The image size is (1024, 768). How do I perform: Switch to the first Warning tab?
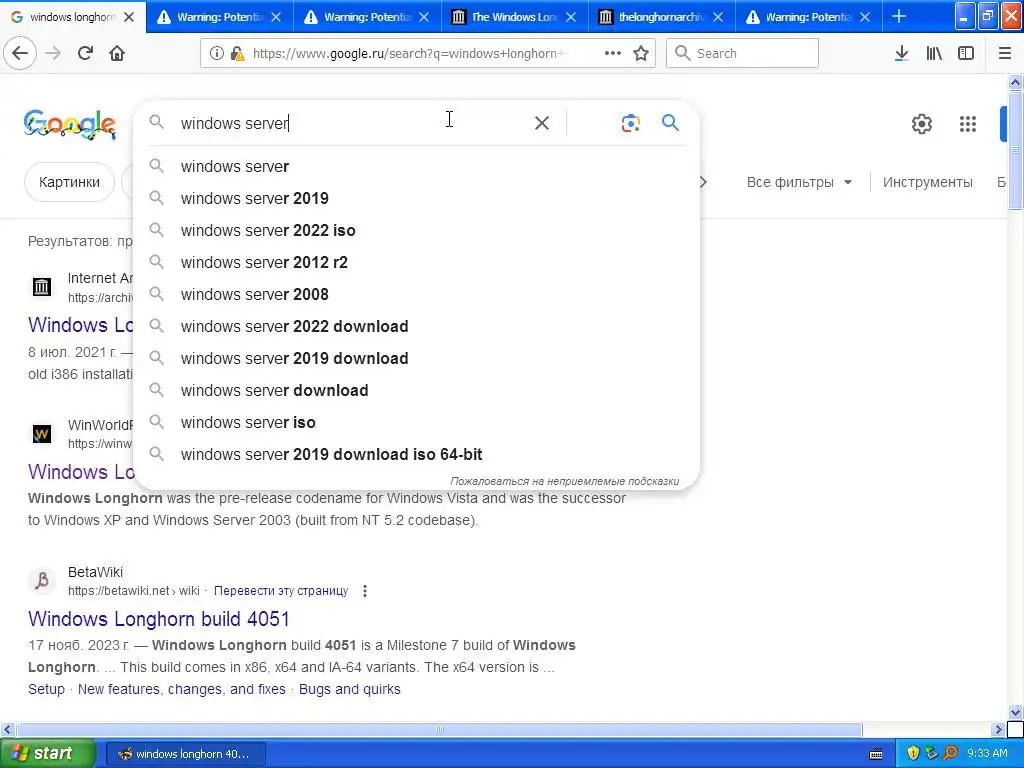219,17
